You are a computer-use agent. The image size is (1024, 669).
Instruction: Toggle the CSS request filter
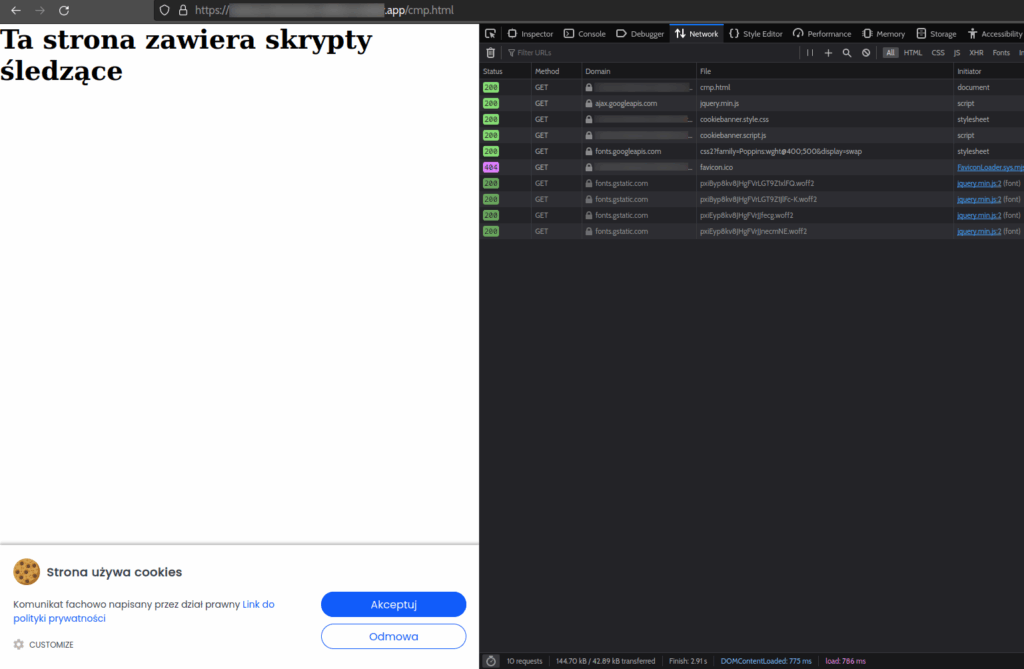click(938, 53)
